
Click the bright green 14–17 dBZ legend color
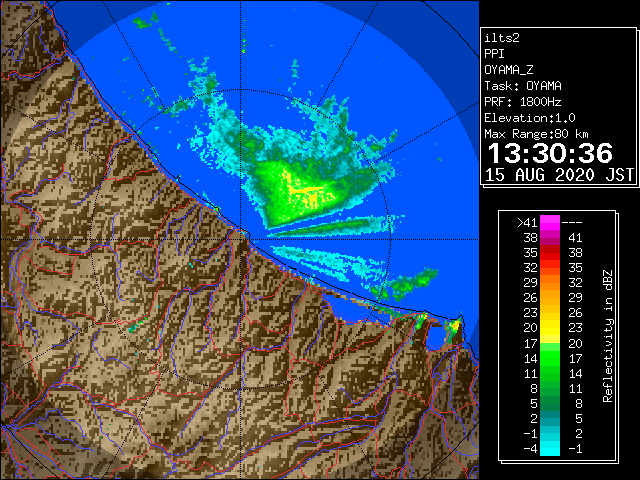click(550, 358)
